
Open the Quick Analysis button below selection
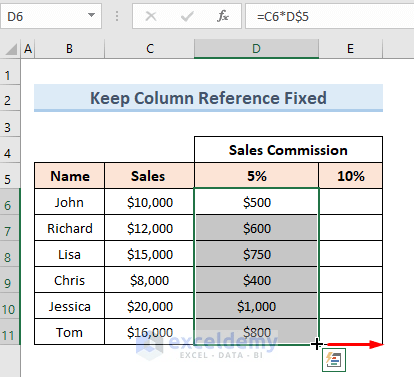334,360
